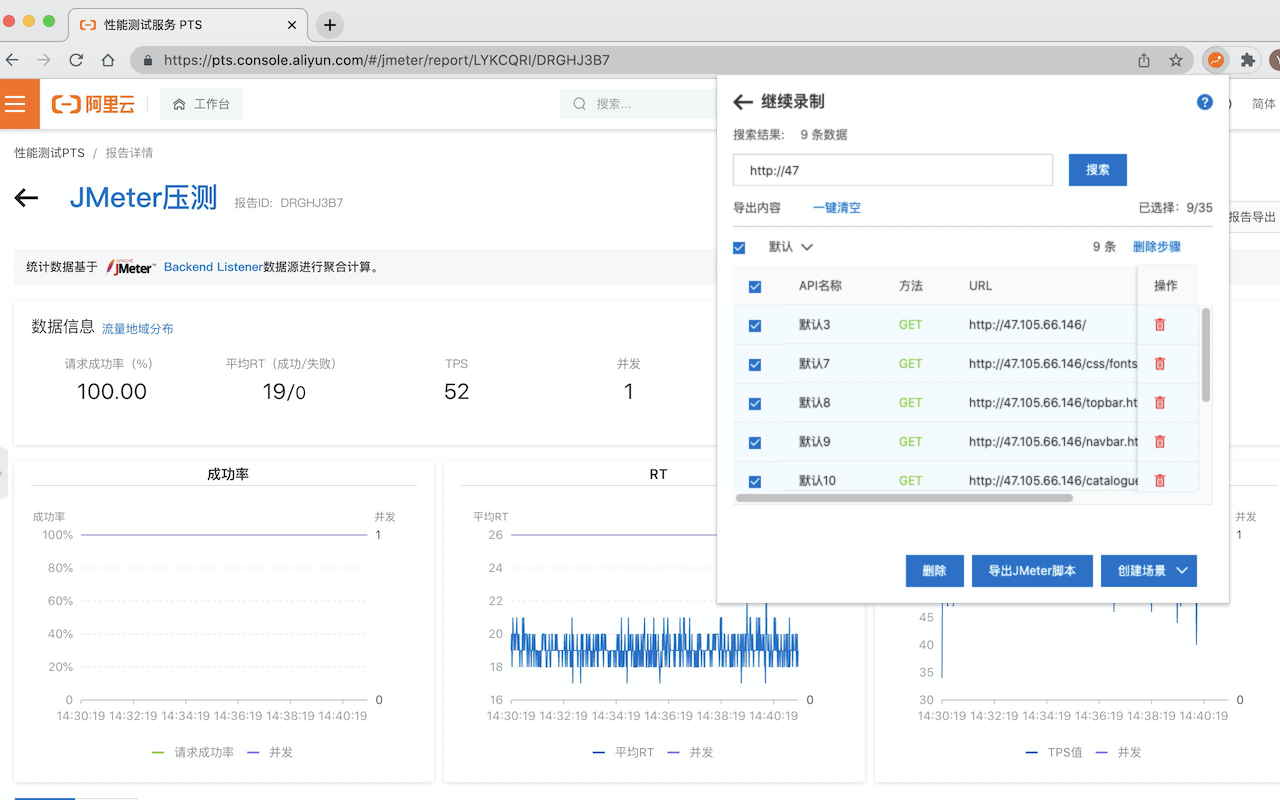Image resolution: width=1280 pixels, height=800 pixels.
Task: Click the back arrow beside 继续录制
Action: 742,102
